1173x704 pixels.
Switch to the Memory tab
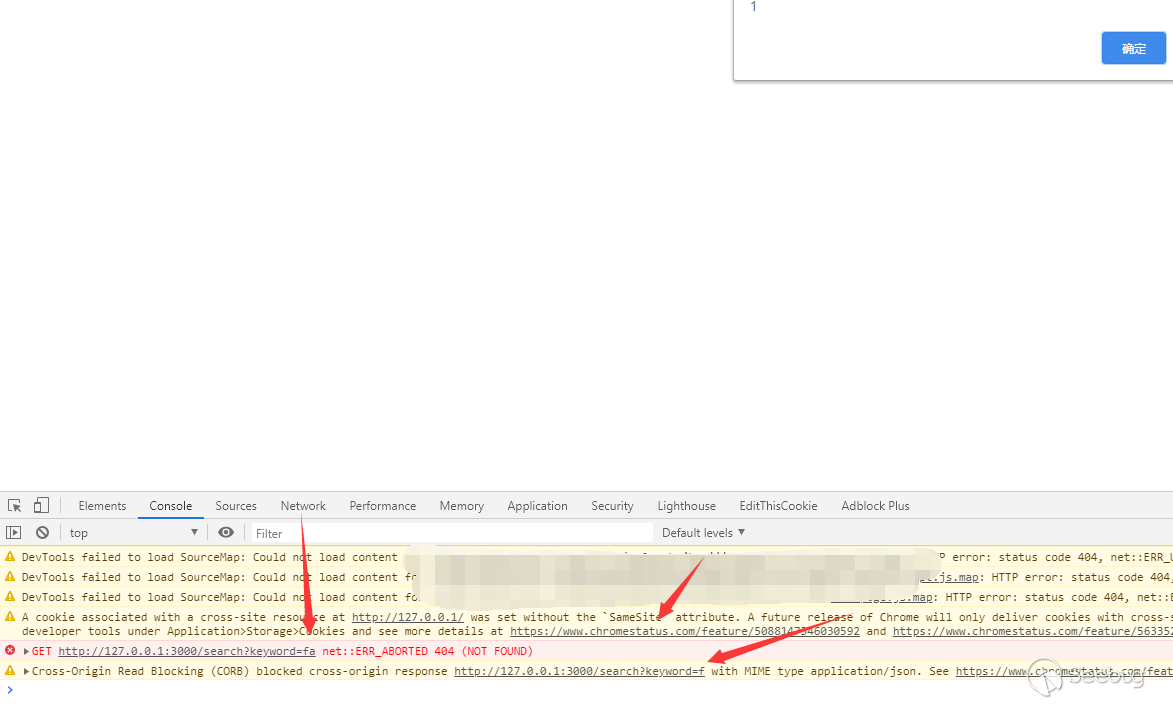462,506
